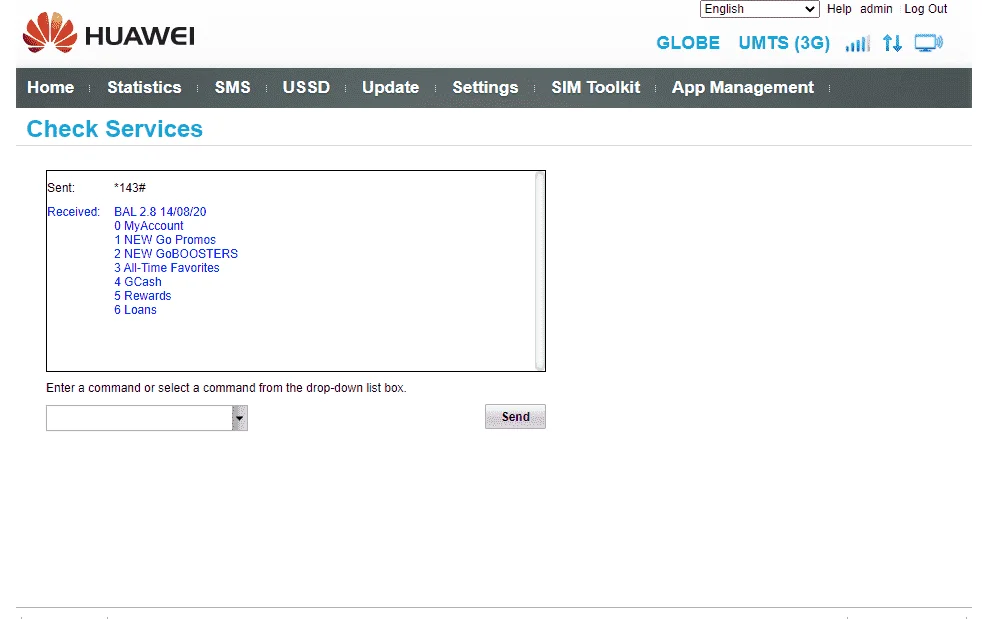Image resolution: width=986 pixels, height=619 pixels.
Task: Open the Help link
Action: (x=839, y=9)
